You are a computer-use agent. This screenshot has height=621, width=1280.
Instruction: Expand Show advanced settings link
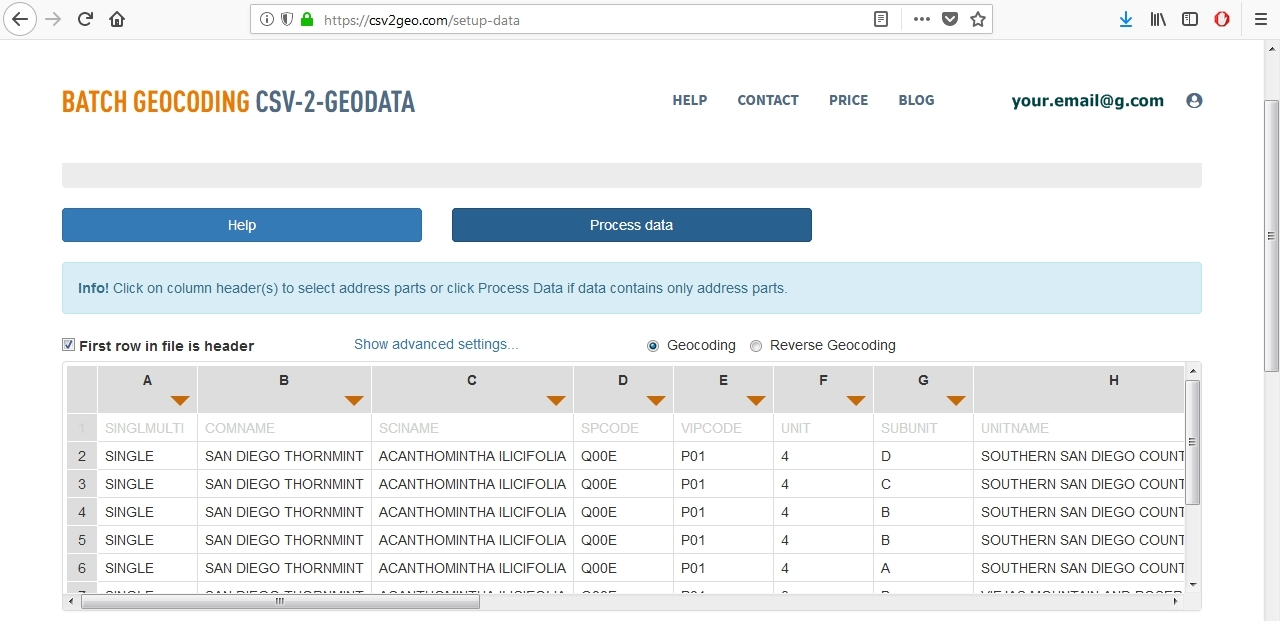point(436,344)
